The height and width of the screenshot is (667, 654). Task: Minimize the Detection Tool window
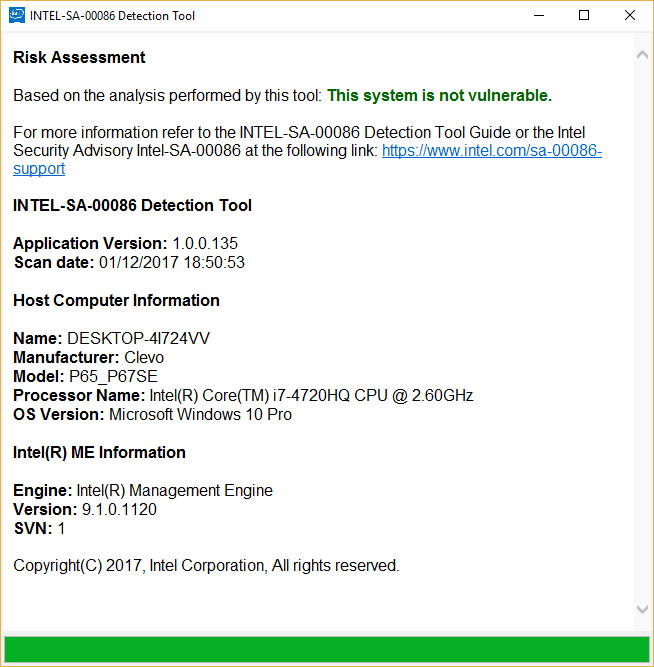point(539,15)
